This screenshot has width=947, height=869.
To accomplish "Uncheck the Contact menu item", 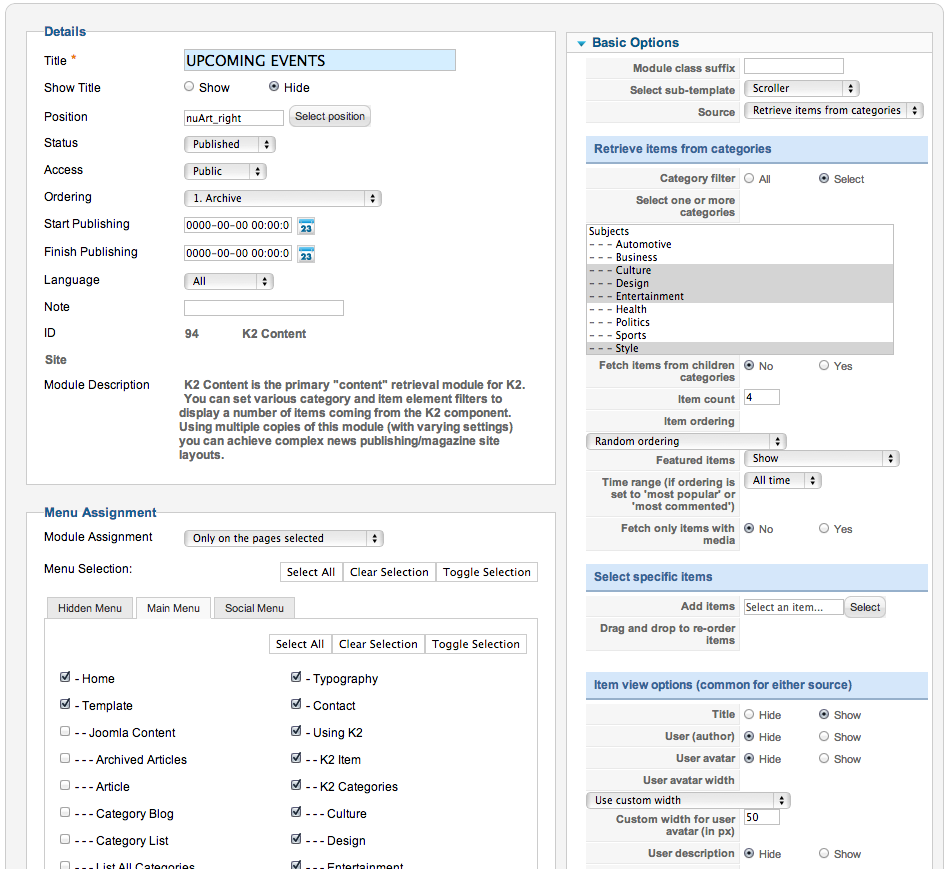I will [x=296, y=704].
